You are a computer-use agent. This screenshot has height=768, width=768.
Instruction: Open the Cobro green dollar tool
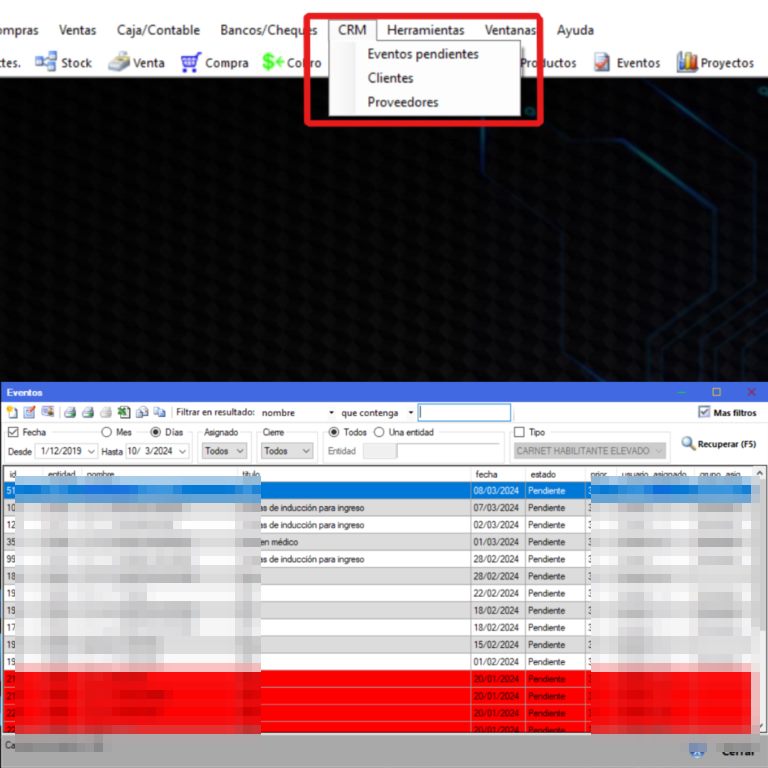click(292, 63)
